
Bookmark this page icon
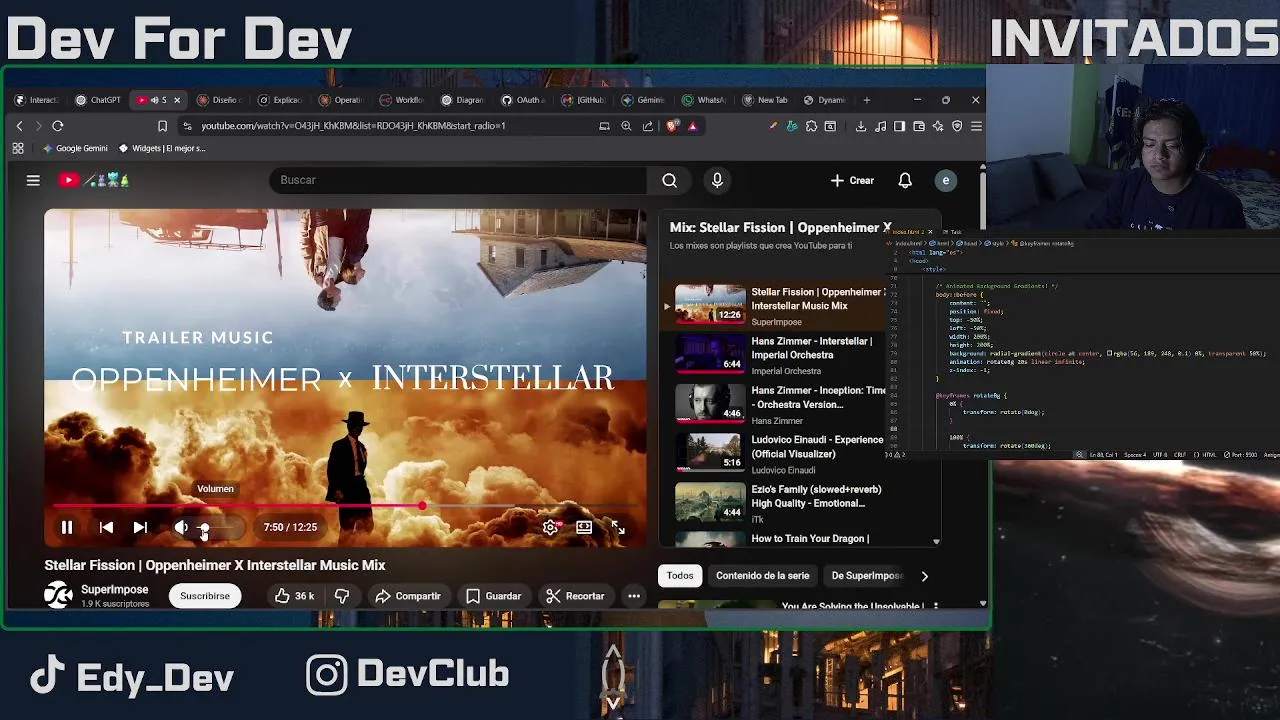click(162, 126)
